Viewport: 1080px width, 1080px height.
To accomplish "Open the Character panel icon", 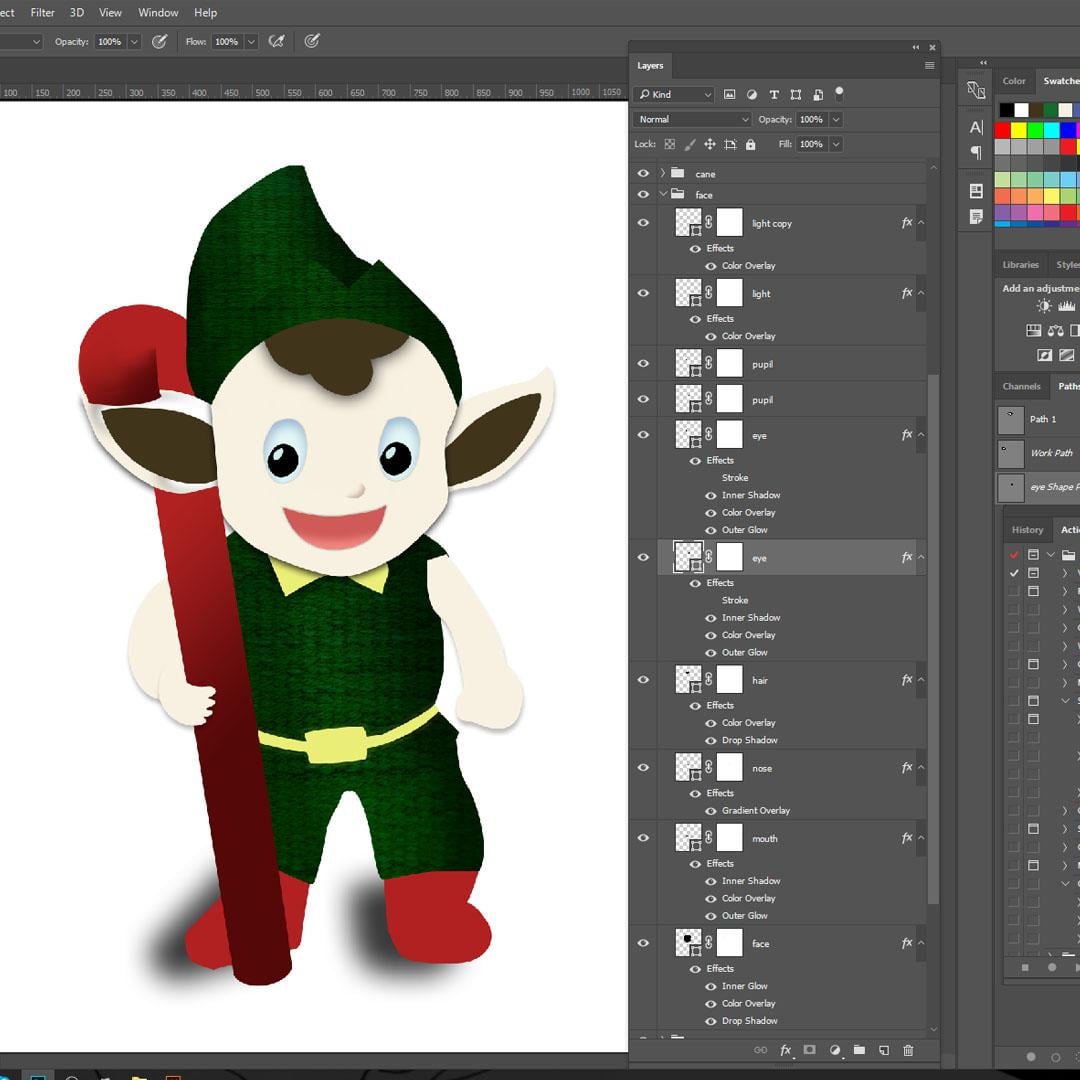I will click(976, 127).
